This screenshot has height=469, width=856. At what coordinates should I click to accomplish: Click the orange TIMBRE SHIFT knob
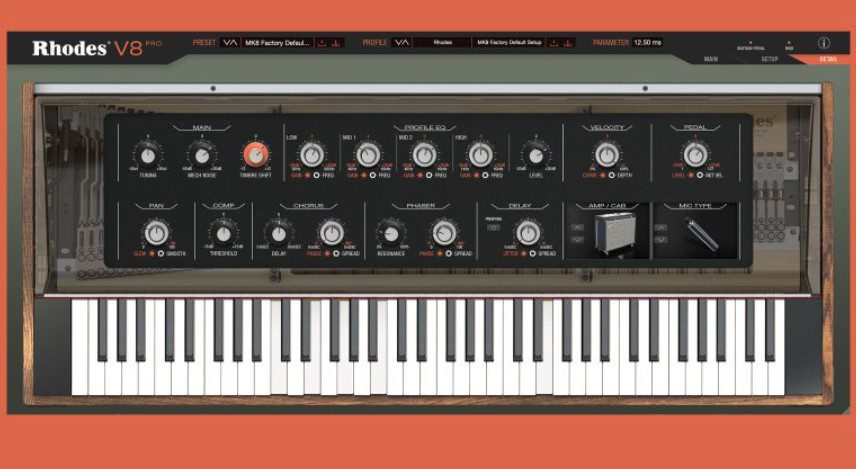256,155
